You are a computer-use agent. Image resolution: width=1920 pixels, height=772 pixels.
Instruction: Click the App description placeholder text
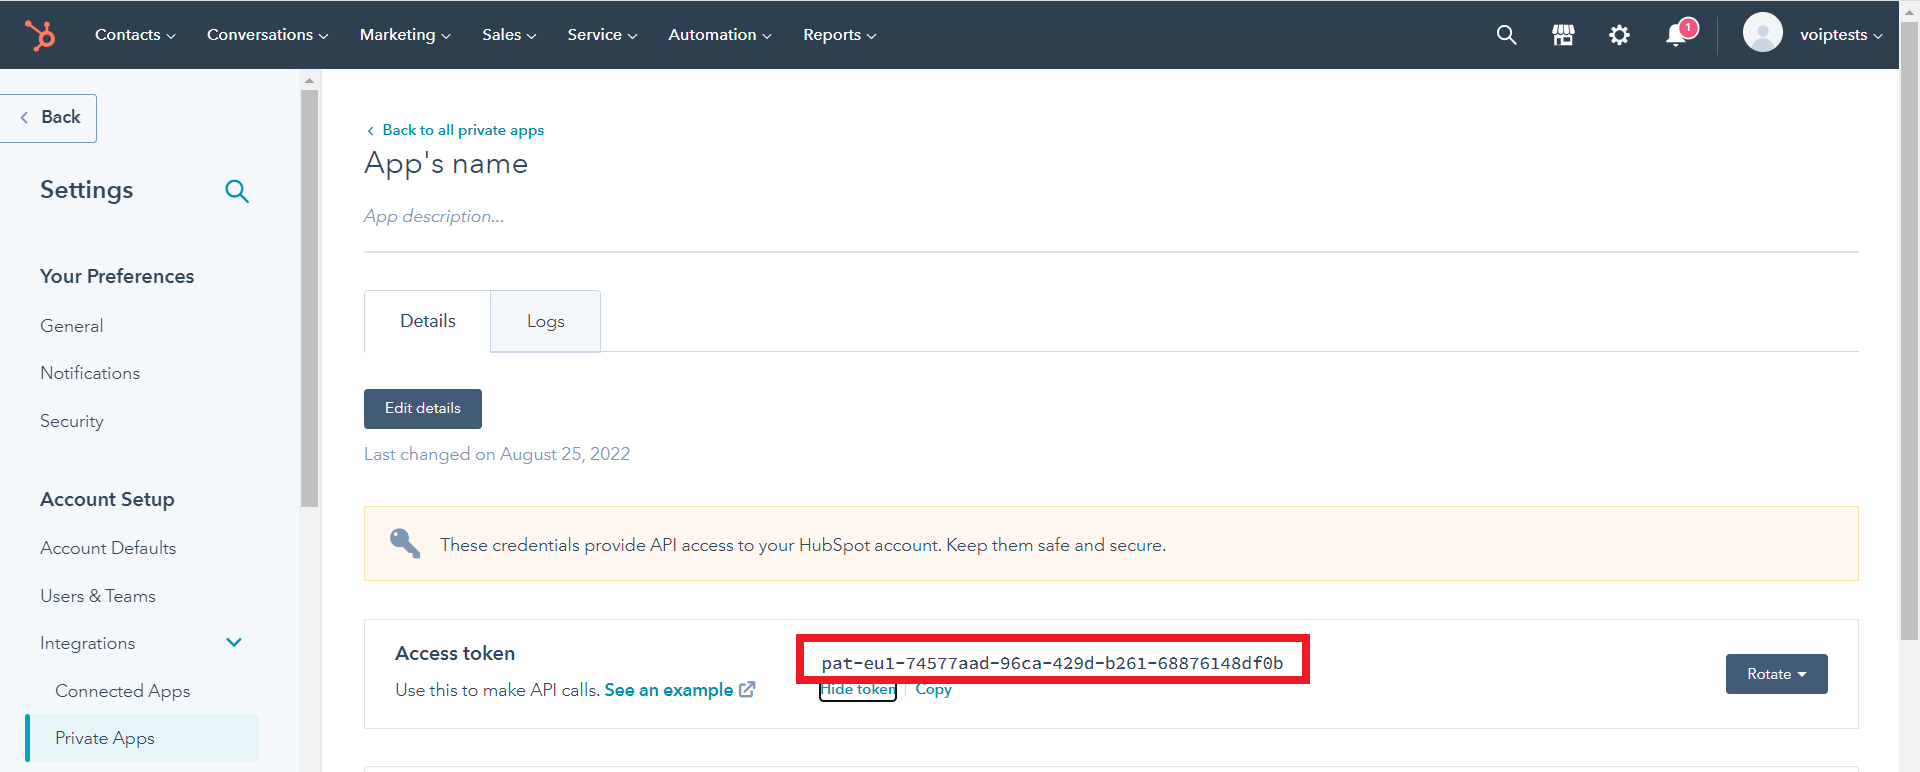[x=434, y=216]
